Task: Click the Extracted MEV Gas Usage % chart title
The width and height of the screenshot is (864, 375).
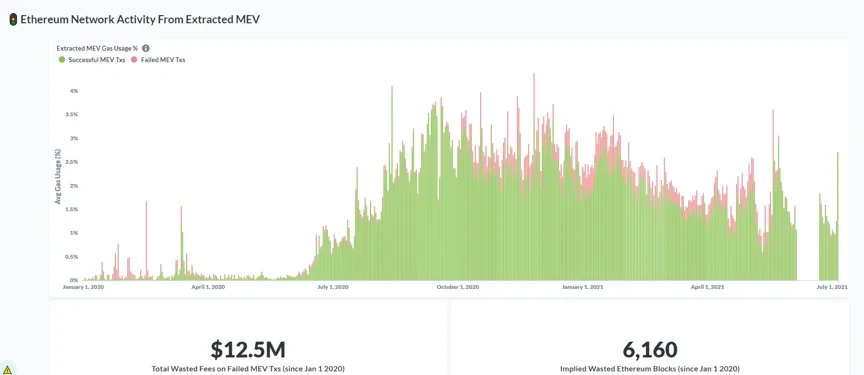Action: coord(97,48)
